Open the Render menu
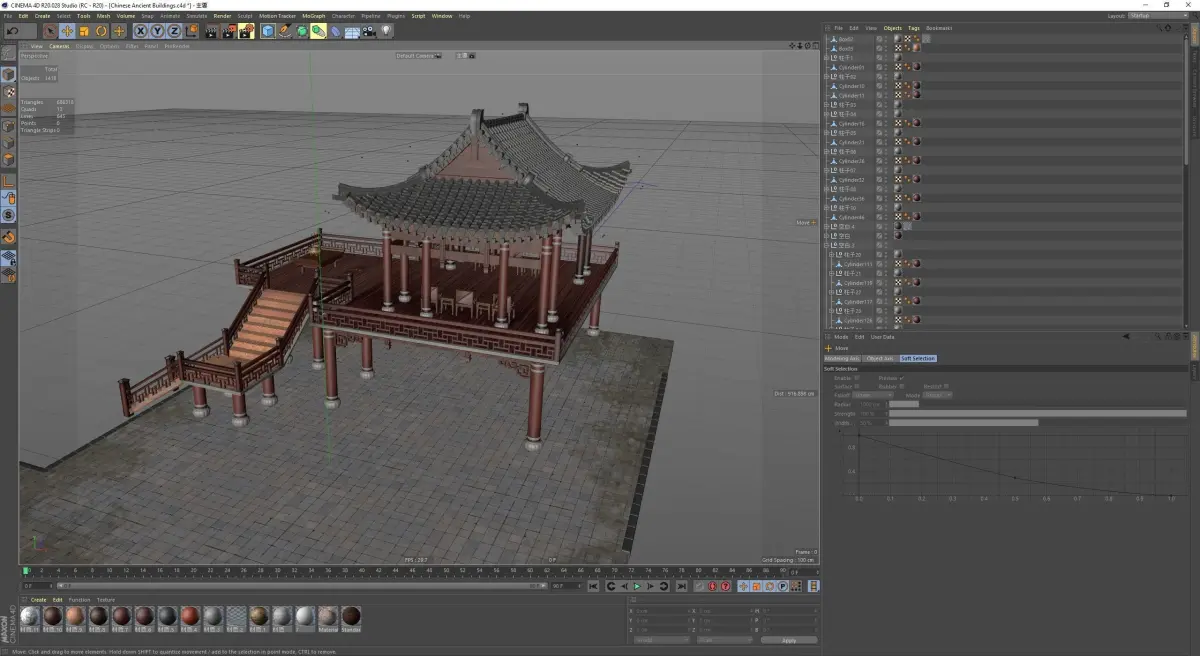 tap(222, 16)
